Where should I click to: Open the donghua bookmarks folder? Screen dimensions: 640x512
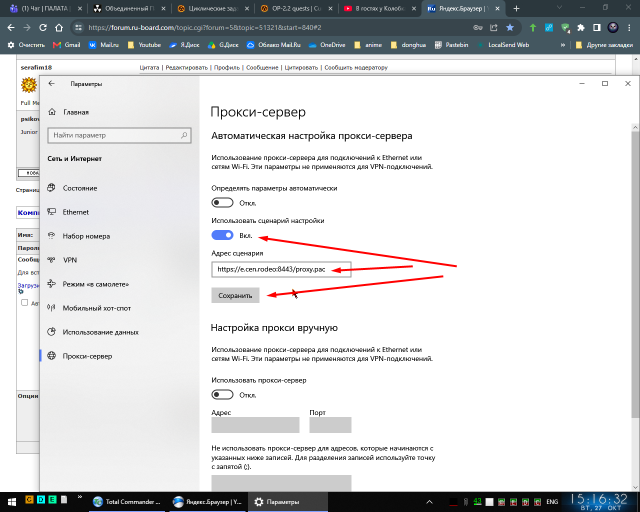(x=408, y=45)
